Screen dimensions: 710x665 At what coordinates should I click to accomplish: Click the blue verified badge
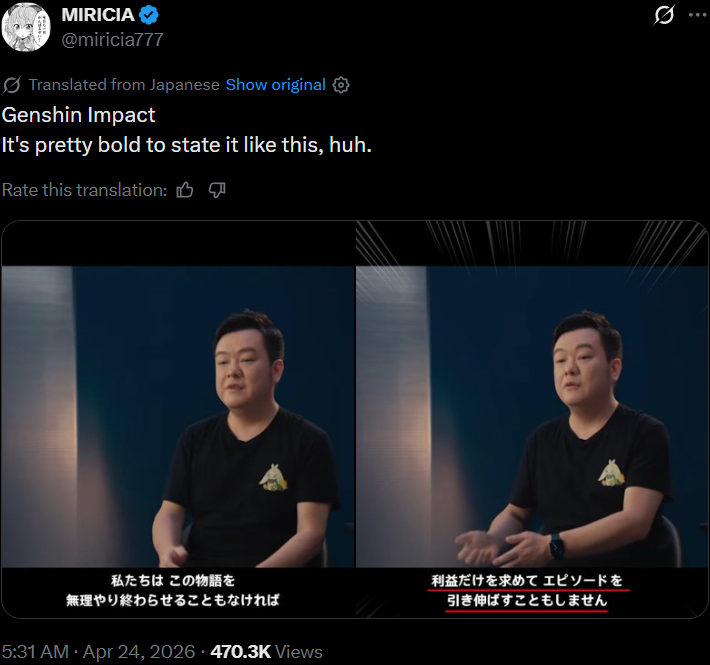pos(149,15)
